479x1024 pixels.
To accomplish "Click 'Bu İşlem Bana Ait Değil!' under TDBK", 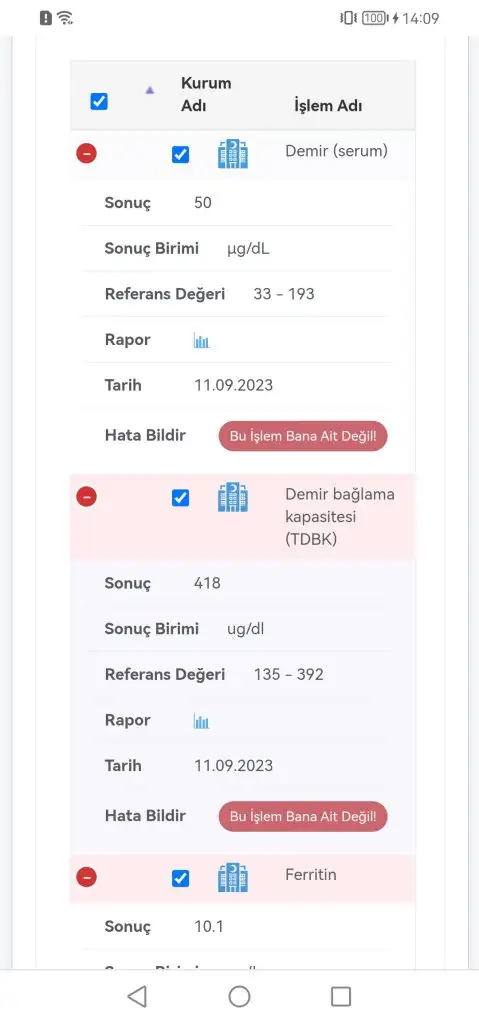I will coord(303,816).
